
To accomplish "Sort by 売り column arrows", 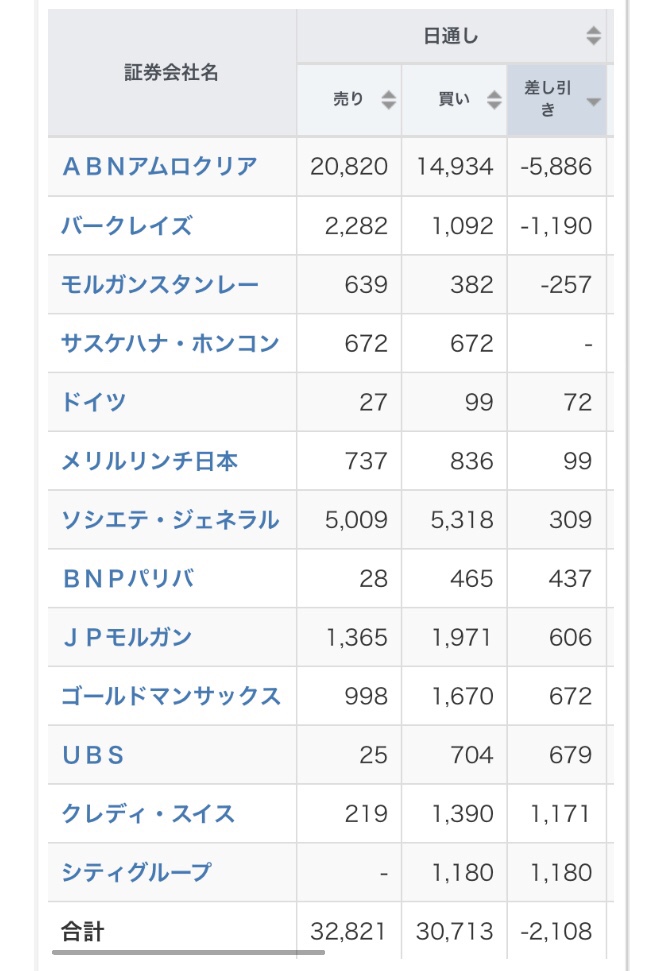I will click(x=388, y=100).
